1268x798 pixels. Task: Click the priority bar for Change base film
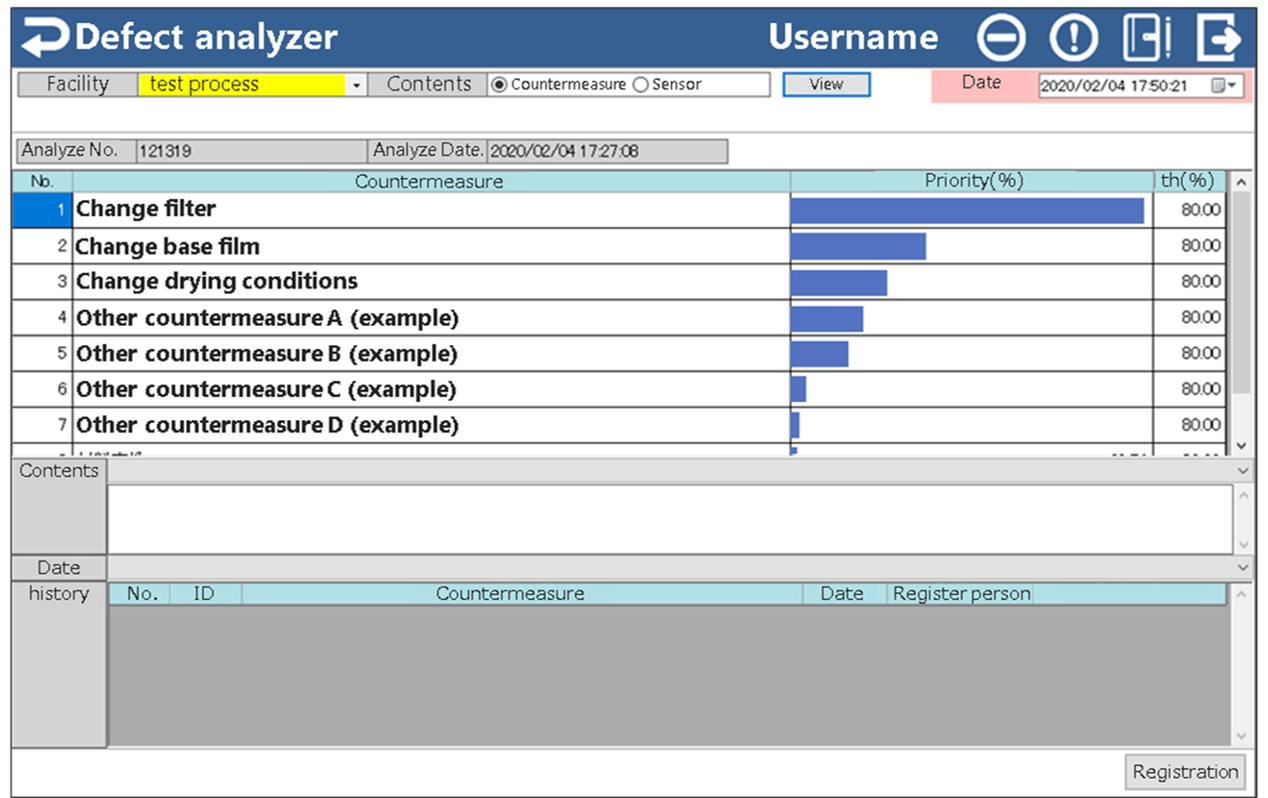point(858,247)
